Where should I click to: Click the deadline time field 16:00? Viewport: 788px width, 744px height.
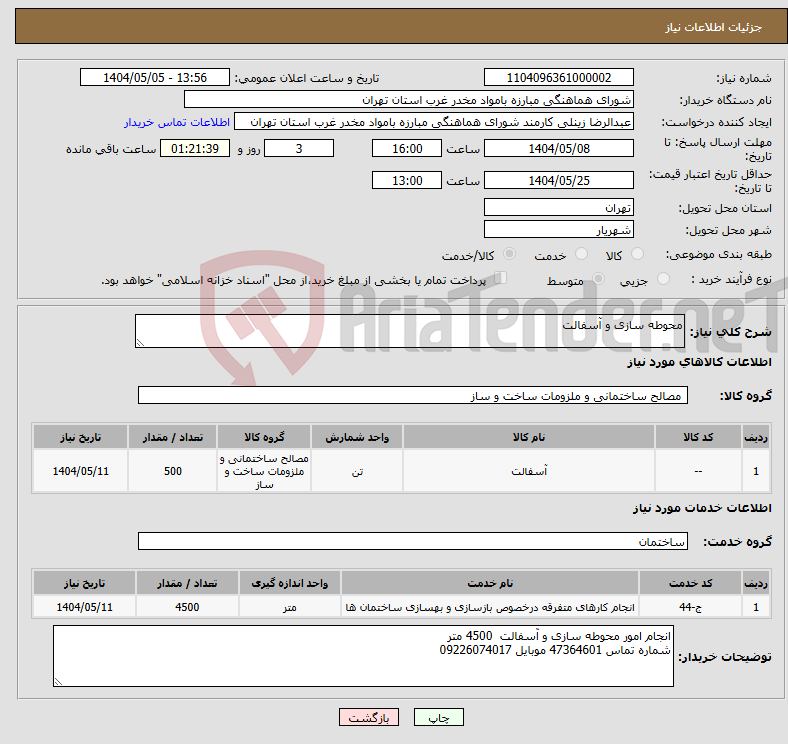(407, 148)
